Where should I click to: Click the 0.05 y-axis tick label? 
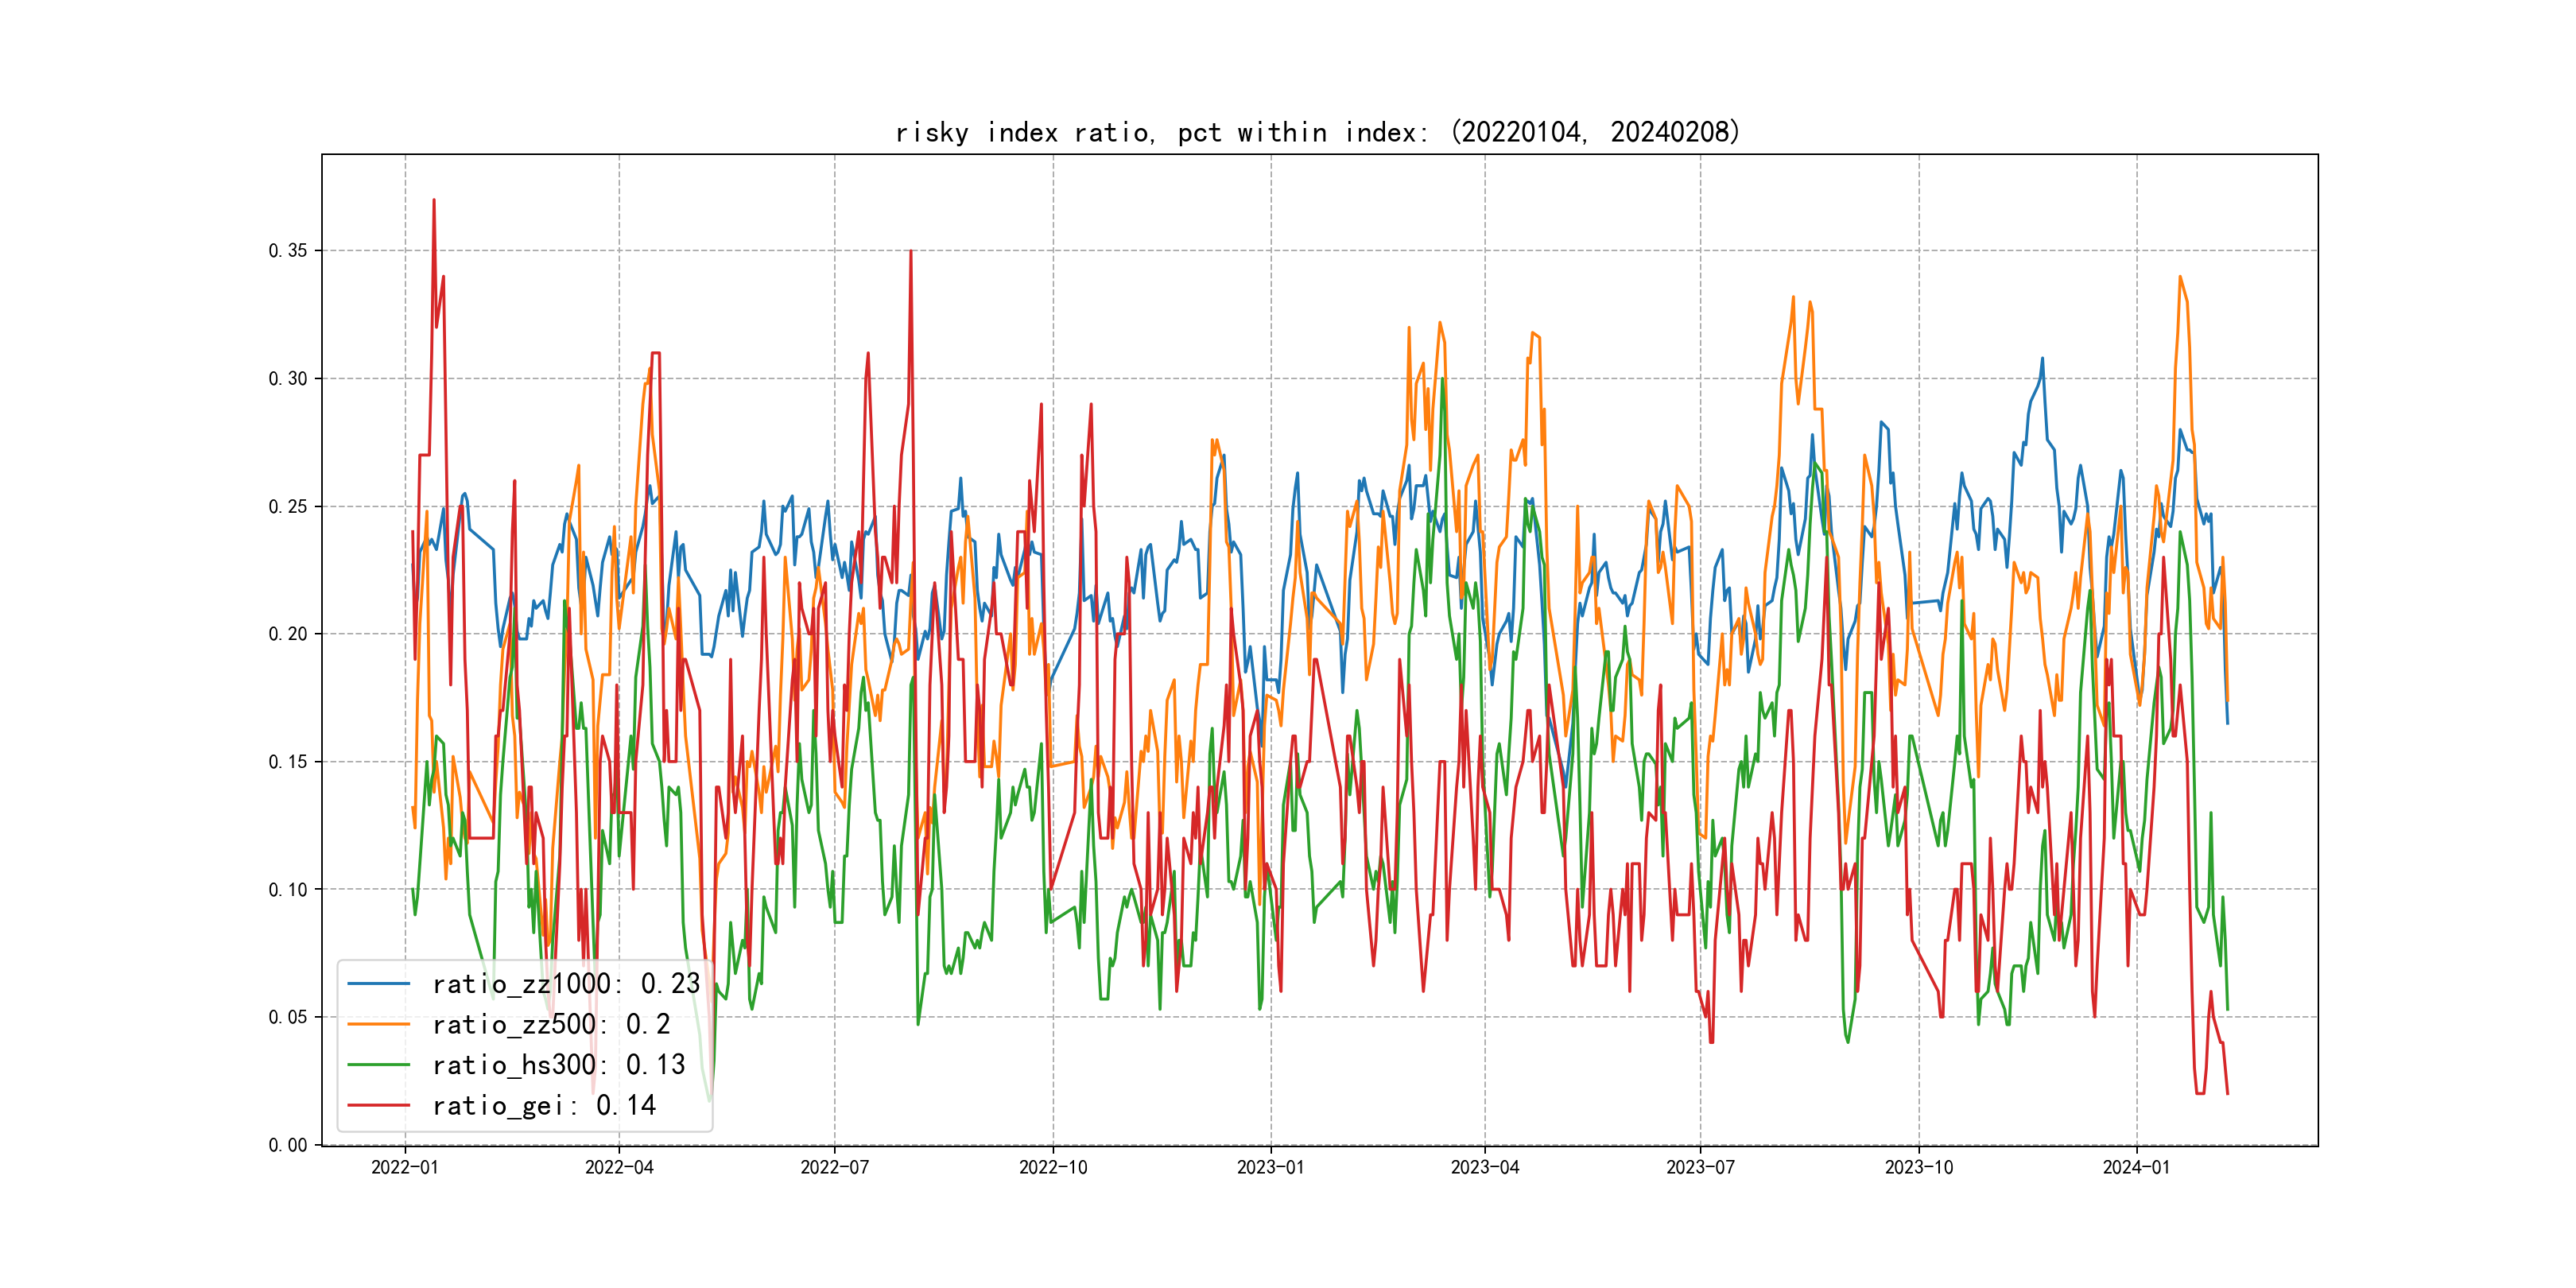(x=288, y=1017)
